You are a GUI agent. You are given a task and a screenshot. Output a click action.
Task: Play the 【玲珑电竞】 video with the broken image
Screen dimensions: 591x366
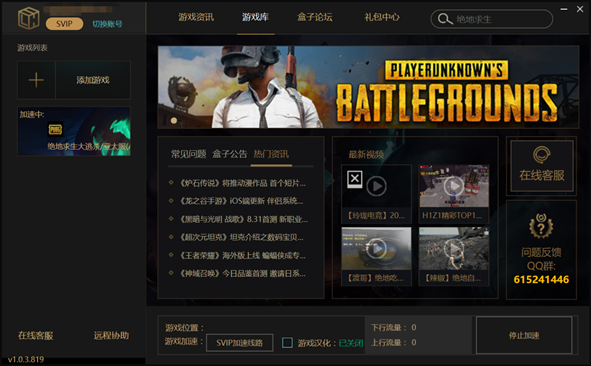coord(376,186)
